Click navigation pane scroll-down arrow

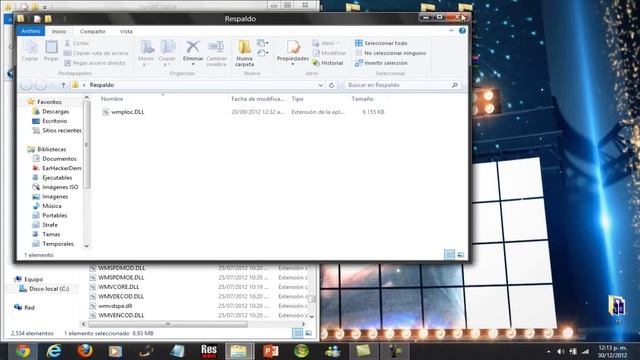pyautogui.click(x=86, y=246)
